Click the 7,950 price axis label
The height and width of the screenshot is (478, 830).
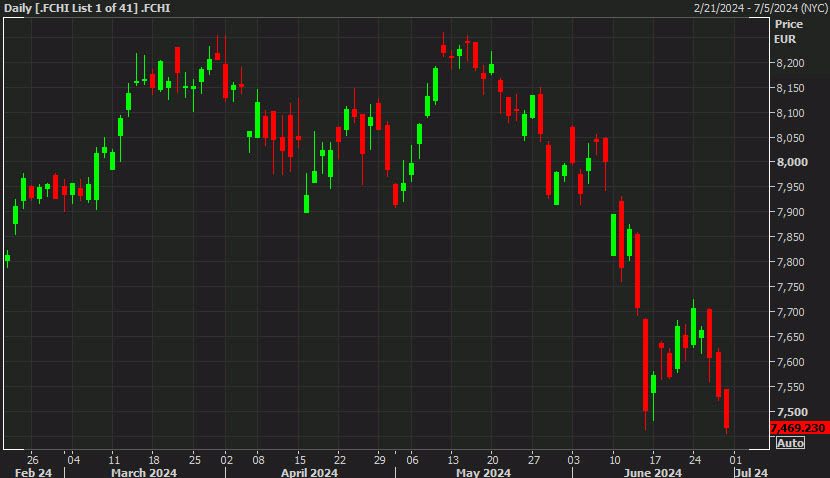[790, 187]
